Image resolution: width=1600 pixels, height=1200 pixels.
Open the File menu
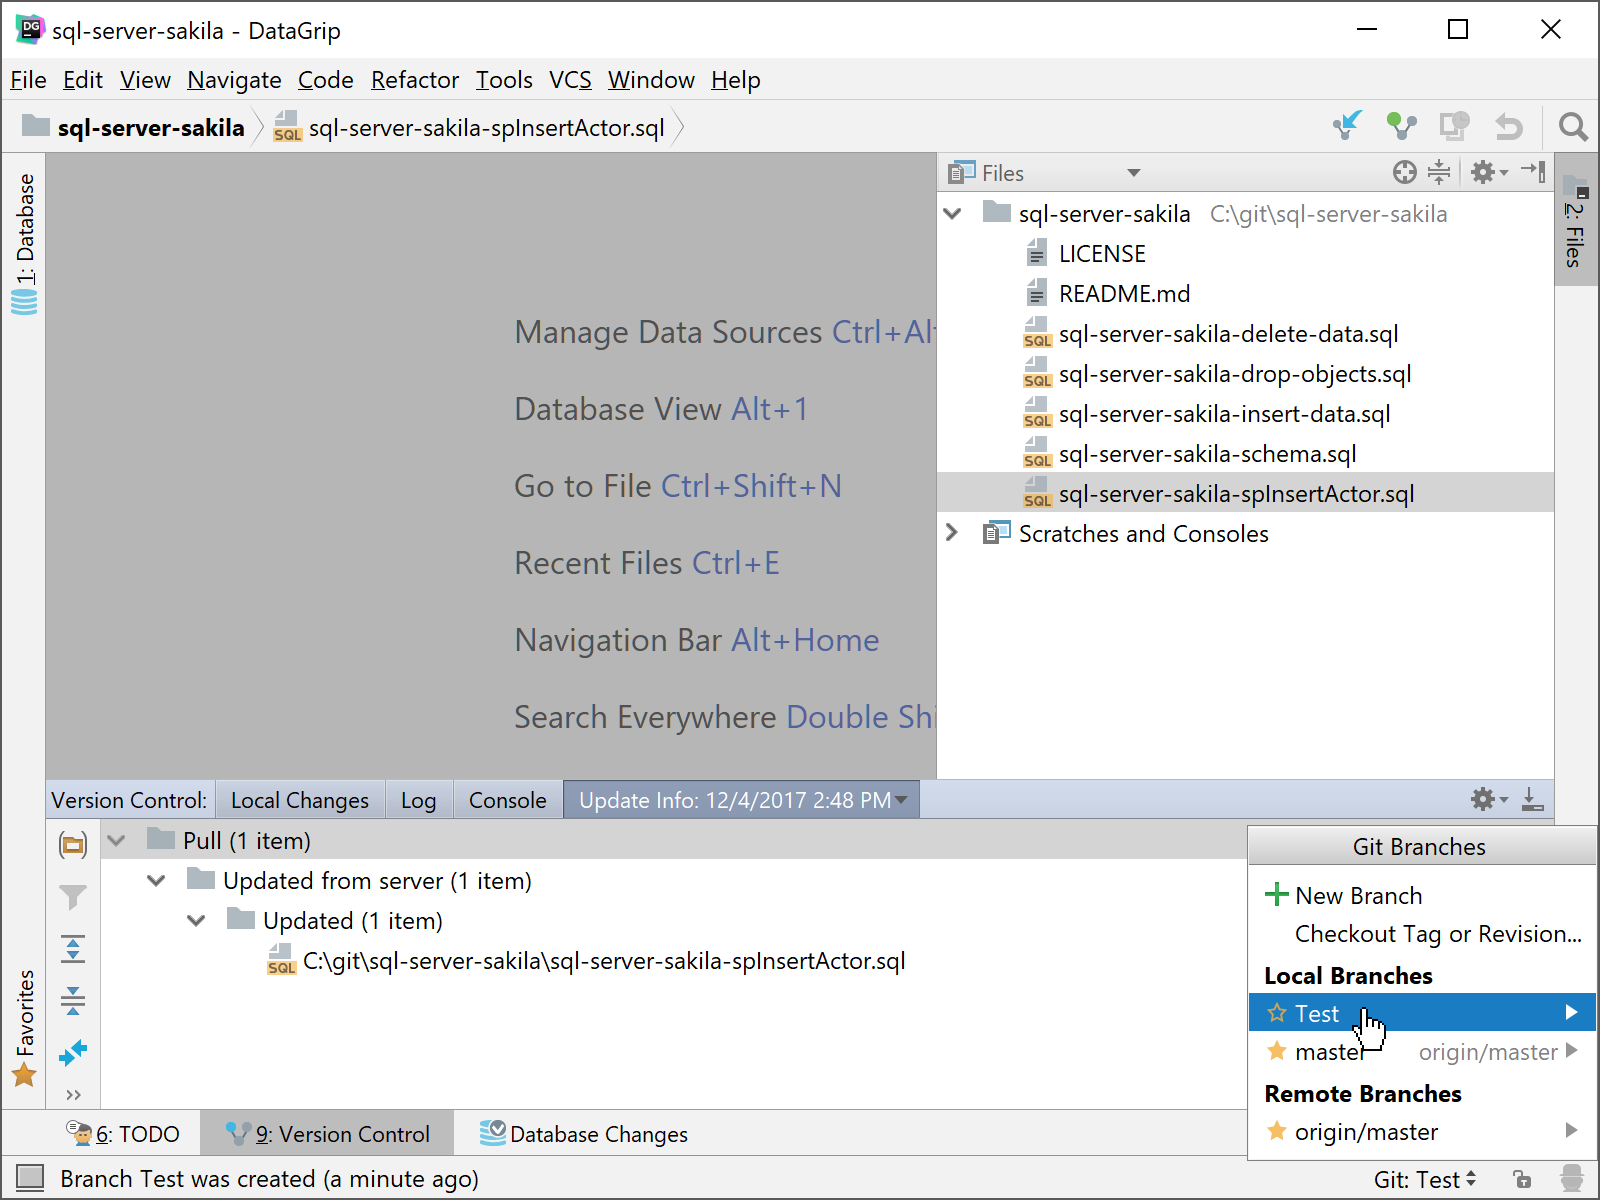coord(28,80)
